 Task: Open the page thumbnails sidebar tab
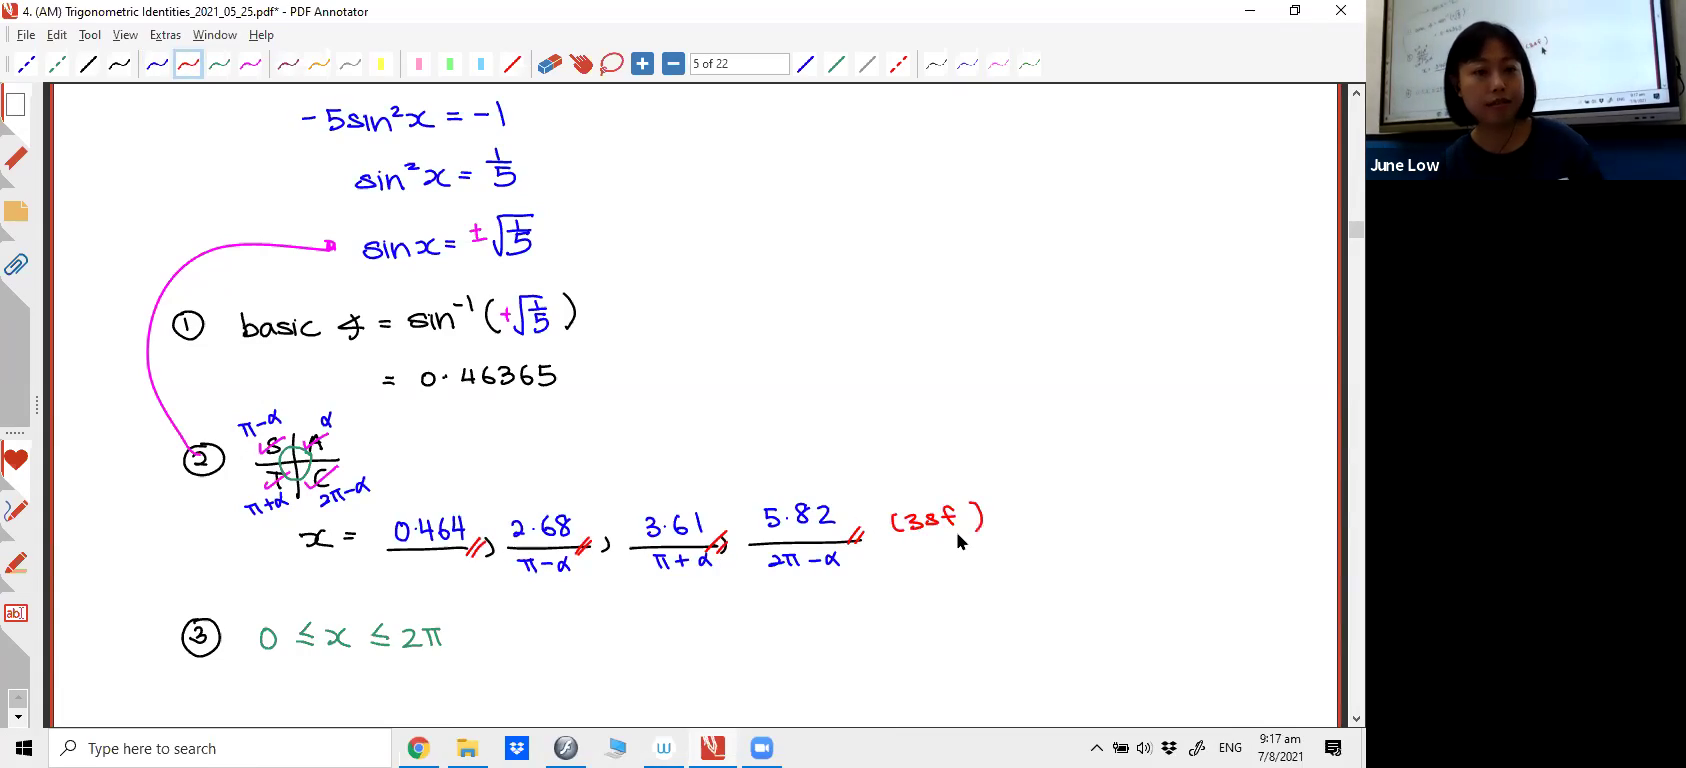15,105
